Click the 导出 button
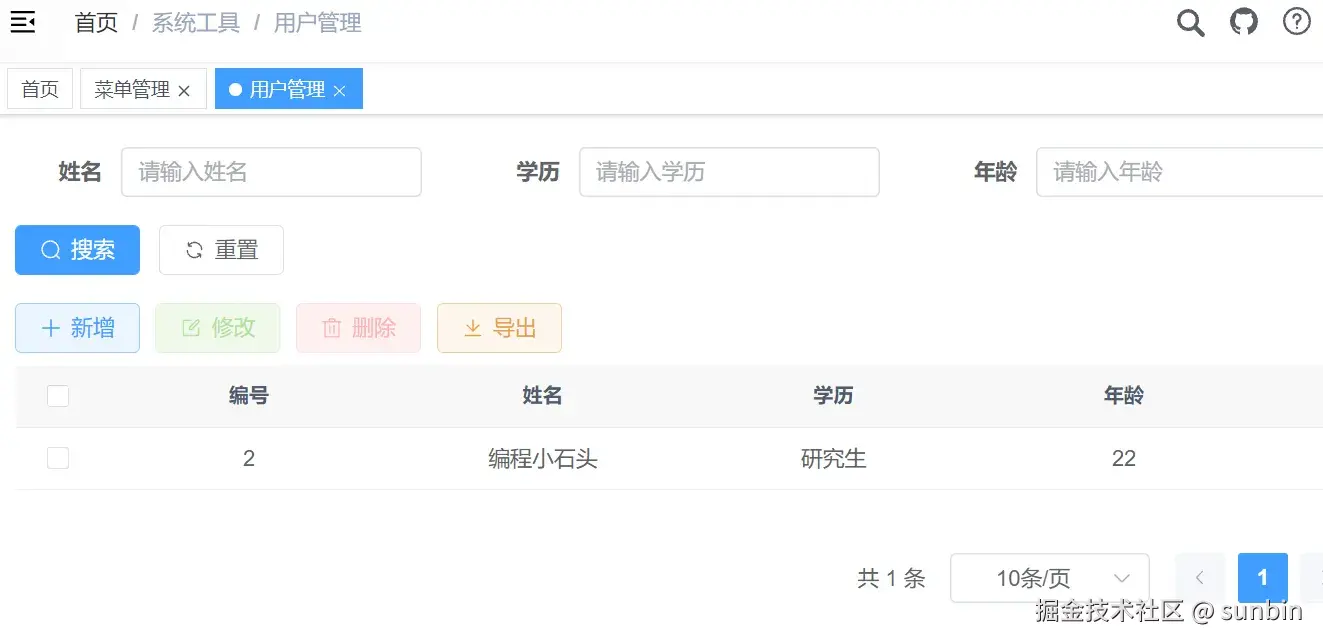1323x644 pixels. coord(499,328)
